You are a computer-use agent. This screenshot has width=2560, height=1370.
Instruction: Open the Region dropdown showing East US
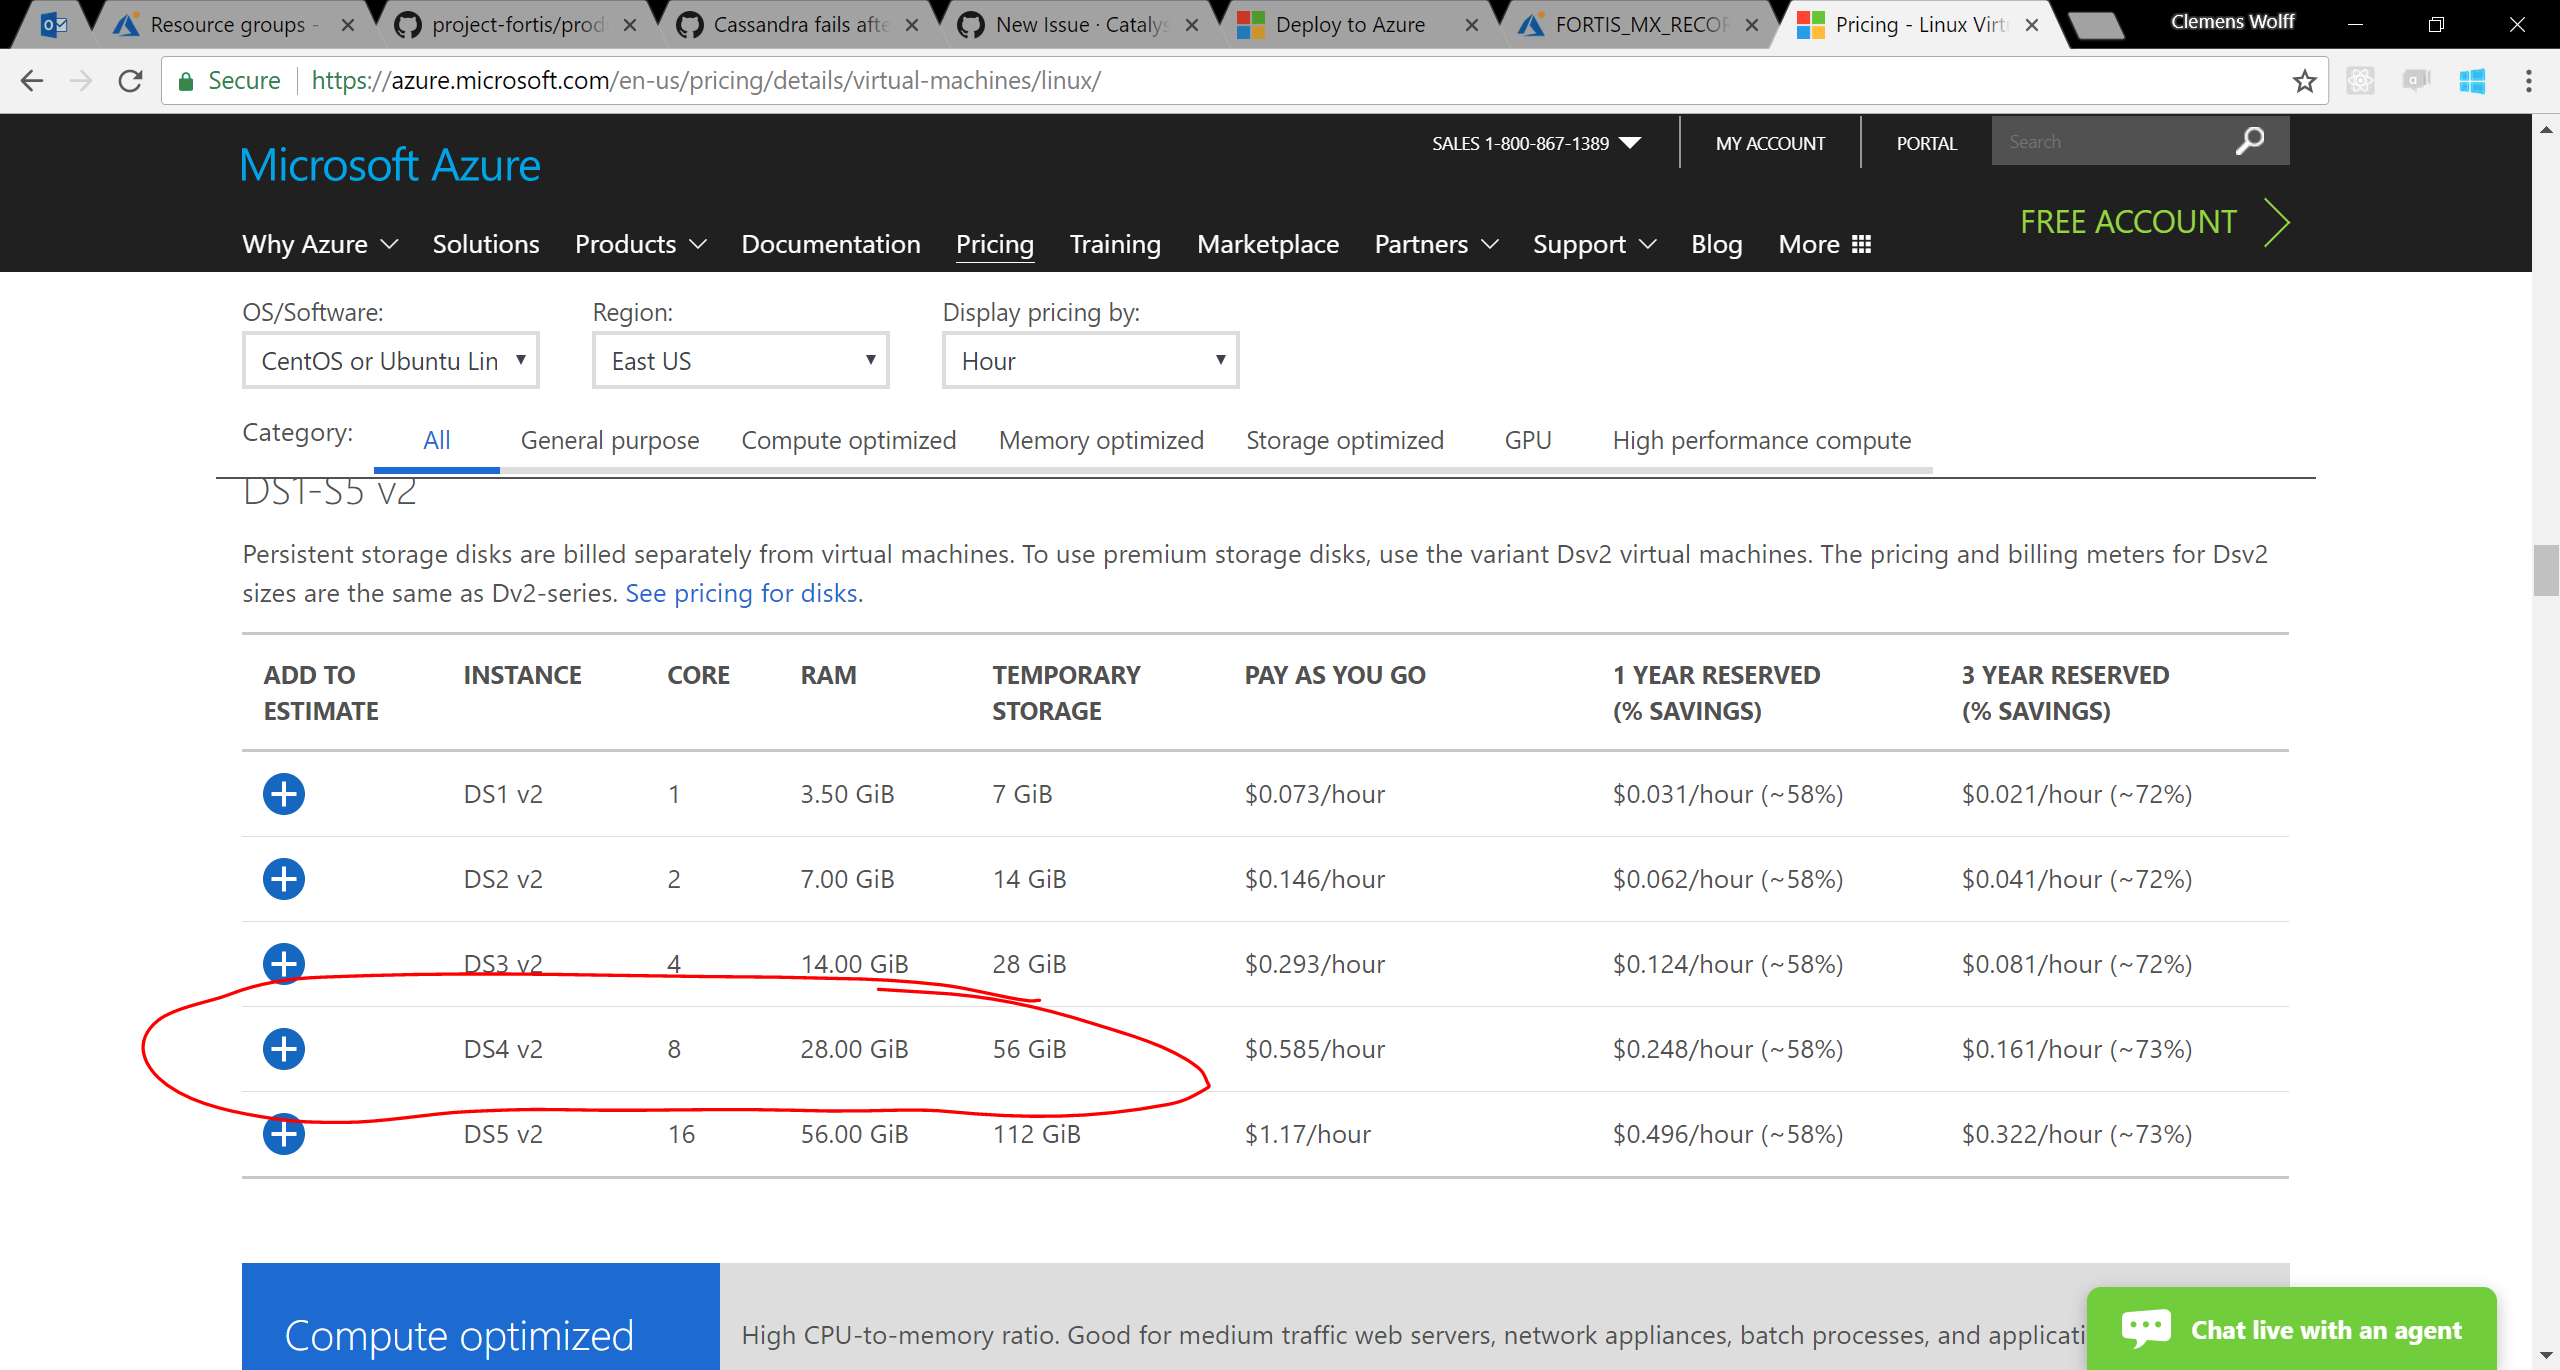741,361
